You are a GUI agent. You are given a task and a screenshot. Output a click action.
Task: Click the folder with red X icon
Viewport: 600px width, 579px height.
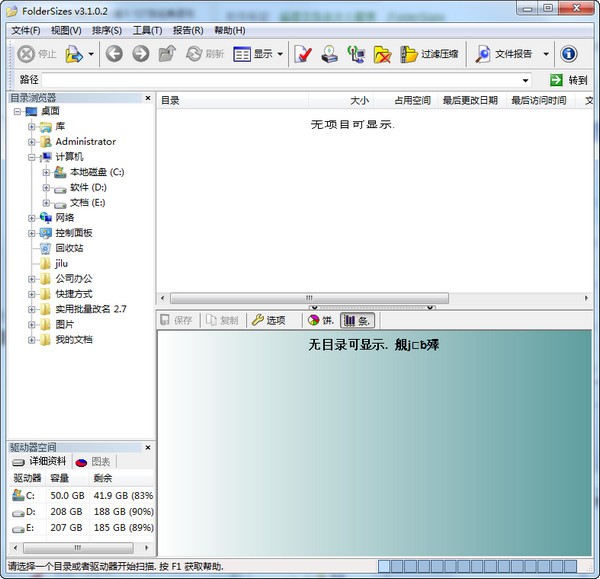382,54
